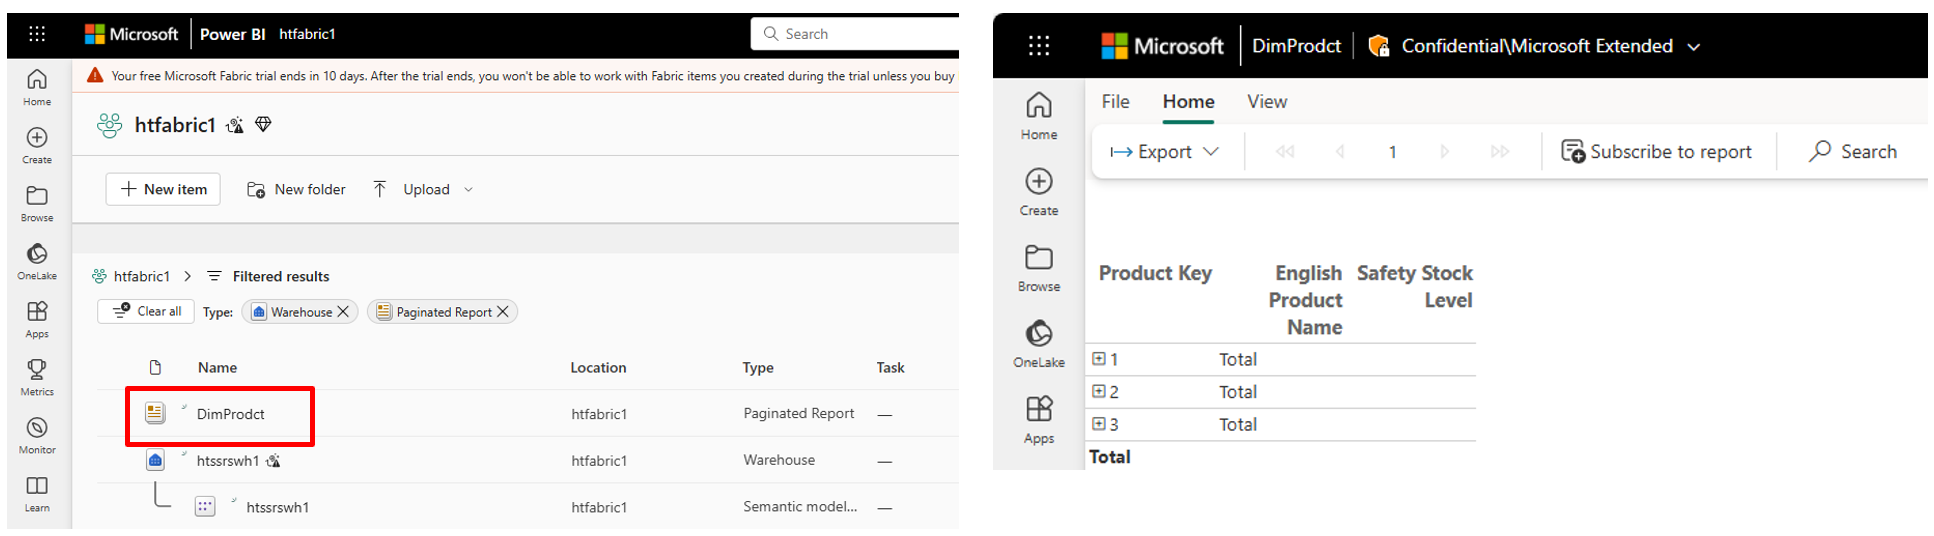The width and height of the screenshot is (1934, 536).
Task: Open OneLake in the left Power BI sidebar
Action: click(x=37, y=260)
